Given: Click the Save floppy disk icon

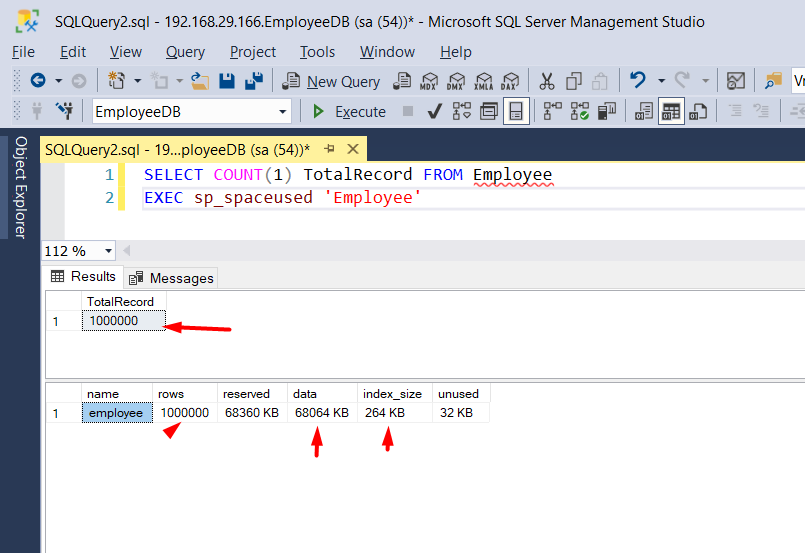Looking at the screenshot, I should [x=227, y=81].
